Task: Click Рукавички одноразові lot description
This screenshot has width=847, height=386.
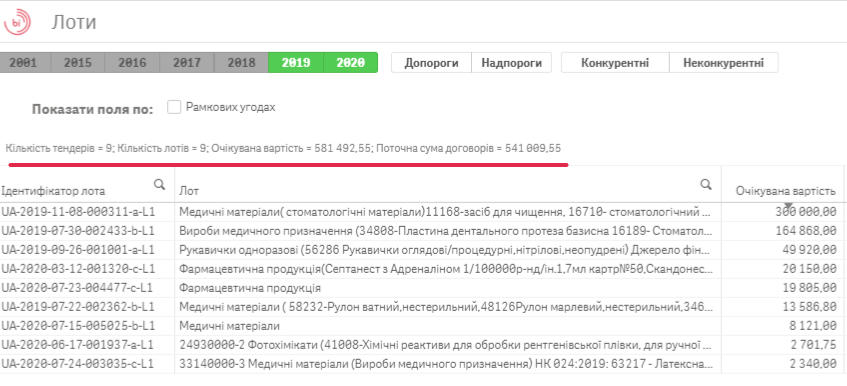Action: point(444,250)
